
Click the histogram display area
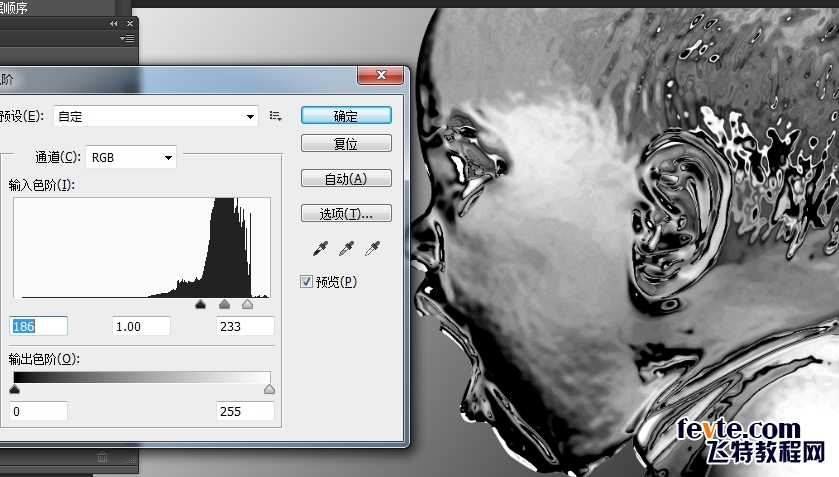point(142,248)
